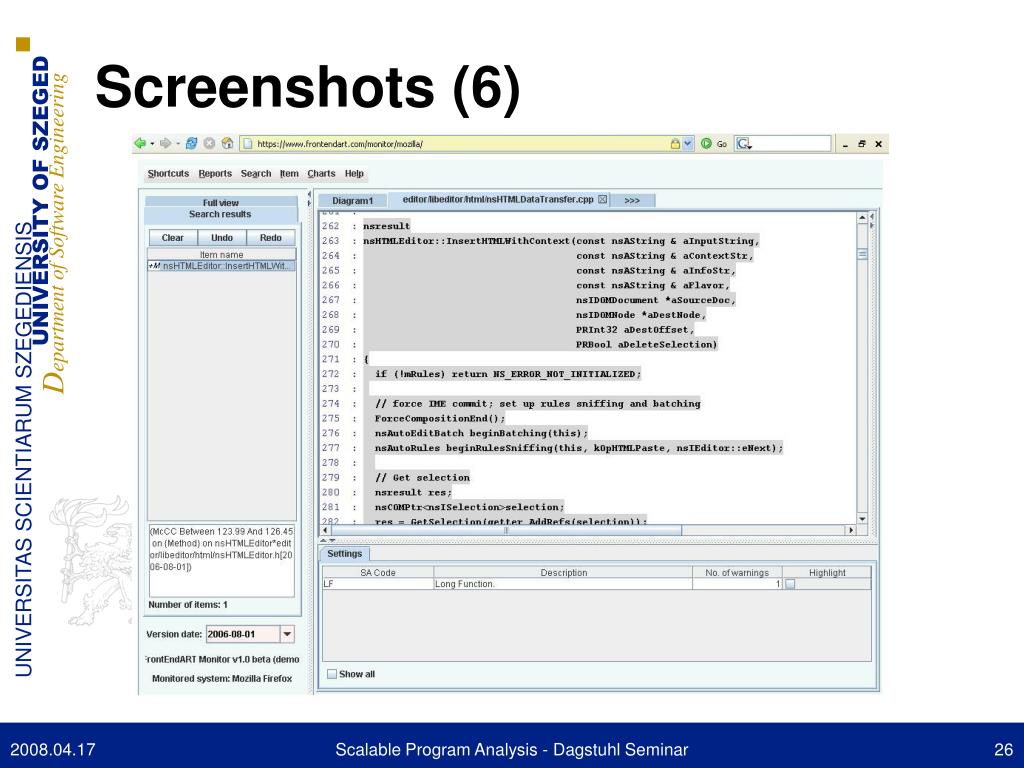Click the splitter arrows above Settings tab
Screen dimensions: 1024x768
[x=329, y=541]
